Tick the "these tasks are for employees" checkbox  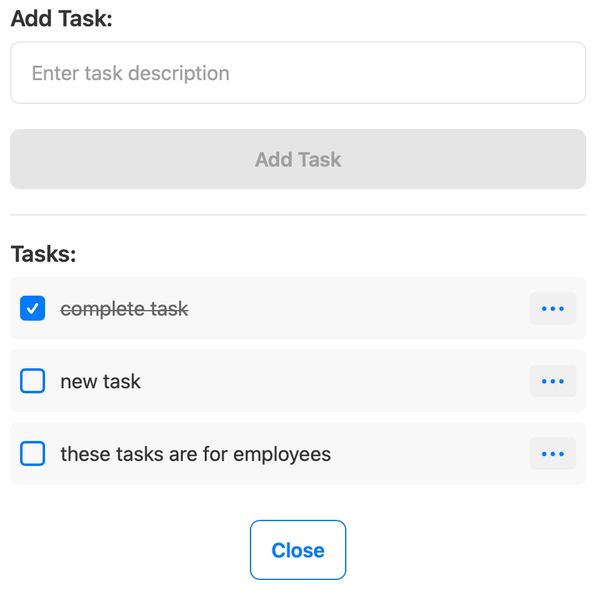[x=33, y=454]
